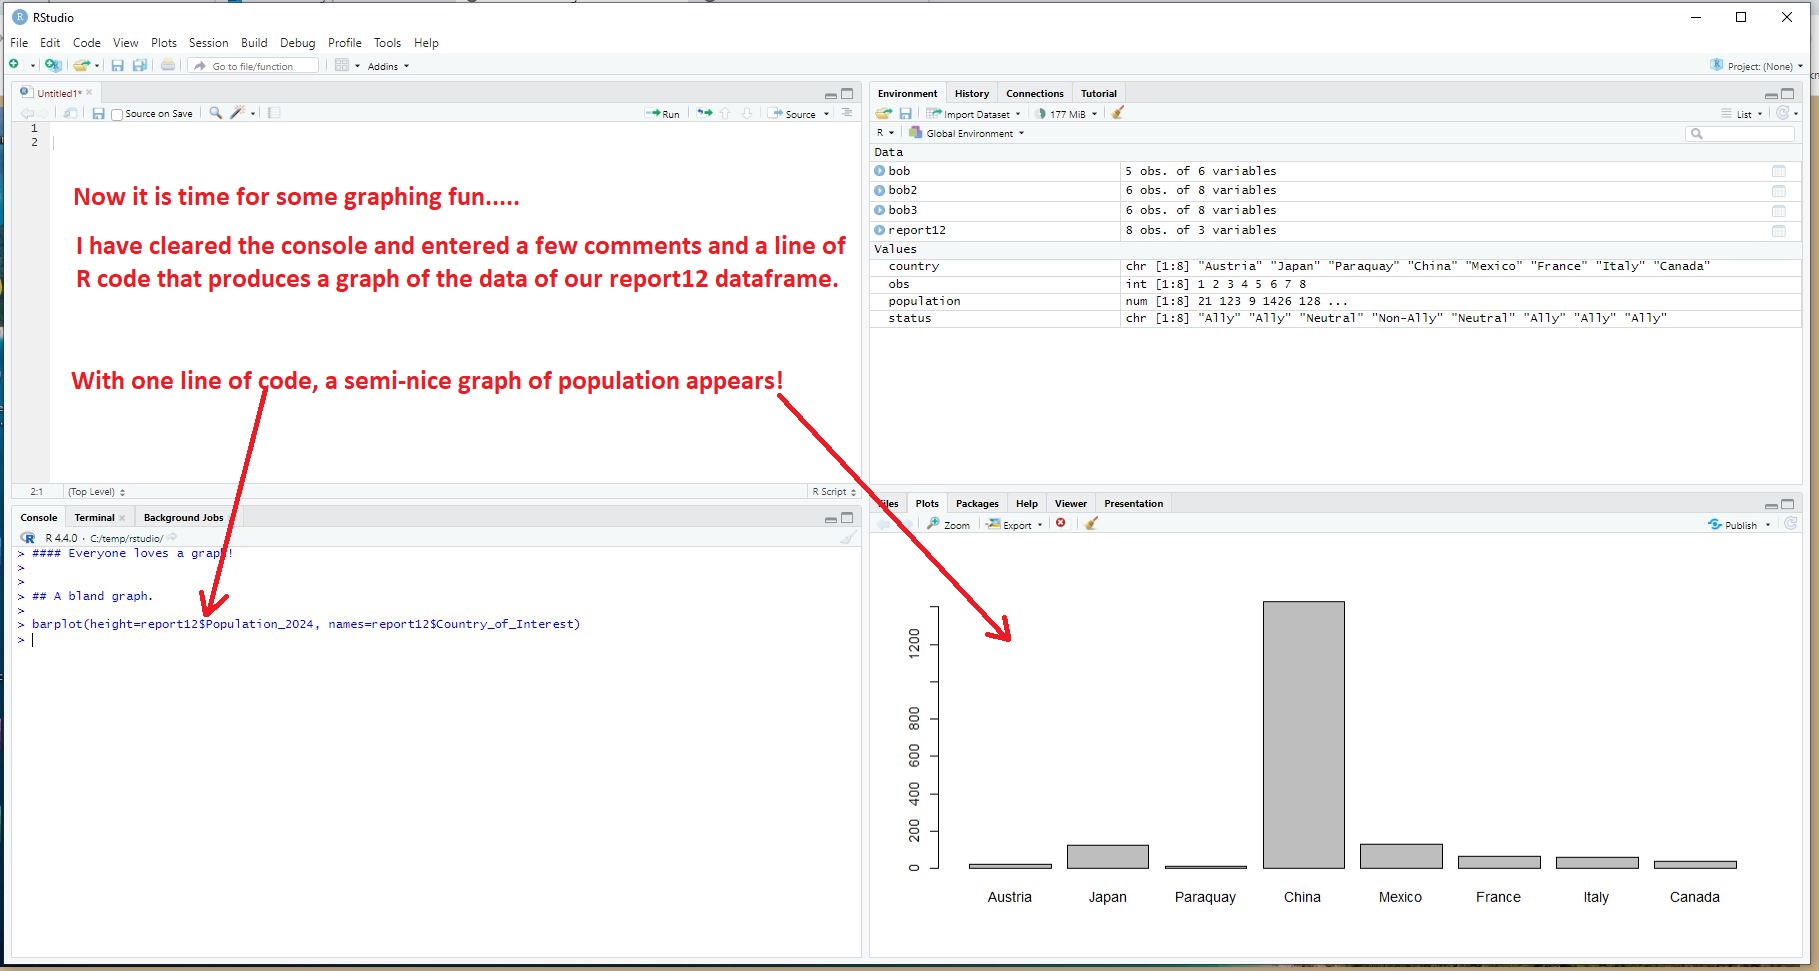Remove current plot with red X icon
Screen dimensions: 1819x971
[1061, 524]
